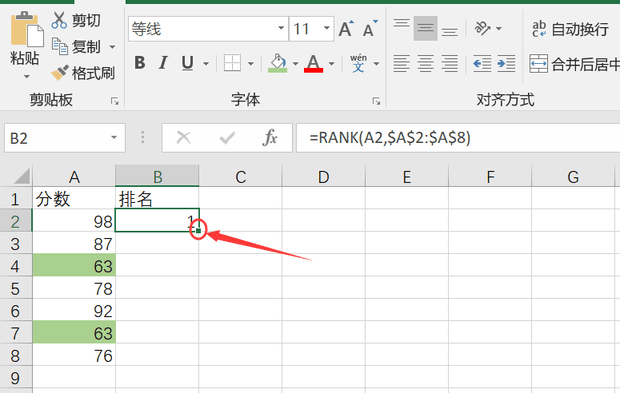Viewport: 620px width, 393px height.
Task: Toggle Bold formatting
Action: 140,63
